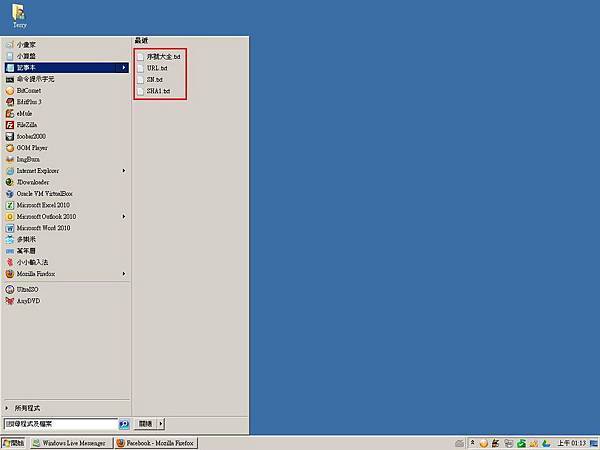Select the highlighted 記事本 entry

point(67,68)
